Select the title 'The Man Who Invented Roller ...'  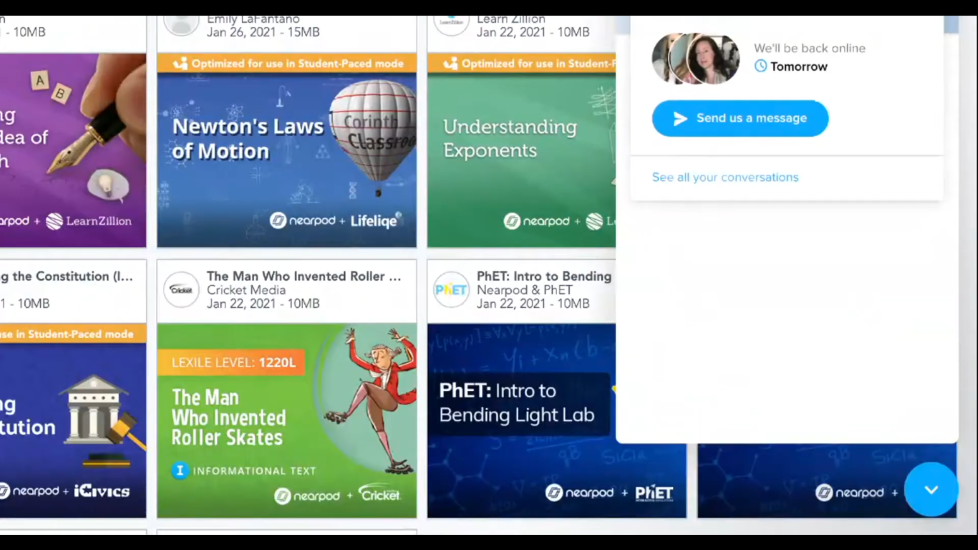tap(304, 276)
